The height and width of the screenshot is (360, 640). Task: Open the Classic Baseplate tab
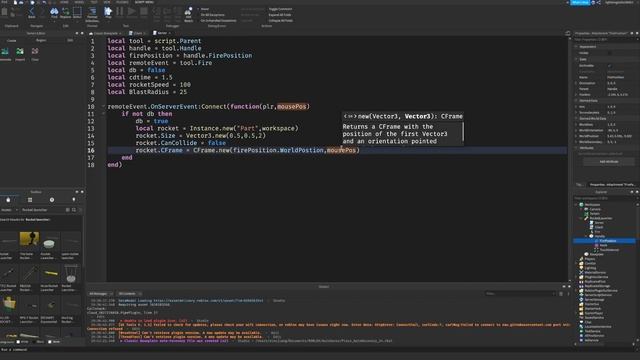pyautogui.click(x=105, y=33)
